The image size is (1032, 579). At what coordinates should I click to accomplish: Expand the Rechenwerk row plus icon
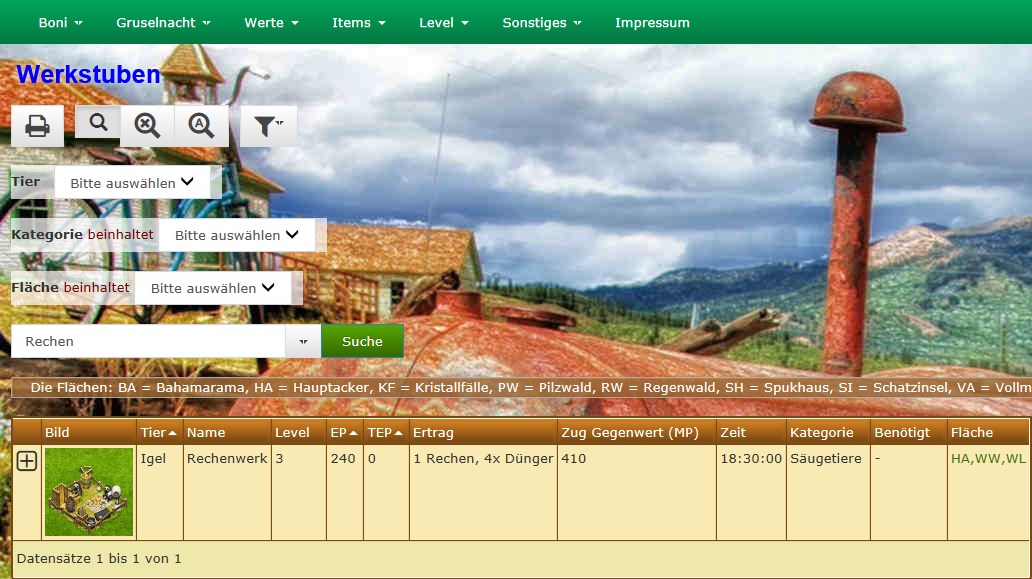(x=26, y=461)
